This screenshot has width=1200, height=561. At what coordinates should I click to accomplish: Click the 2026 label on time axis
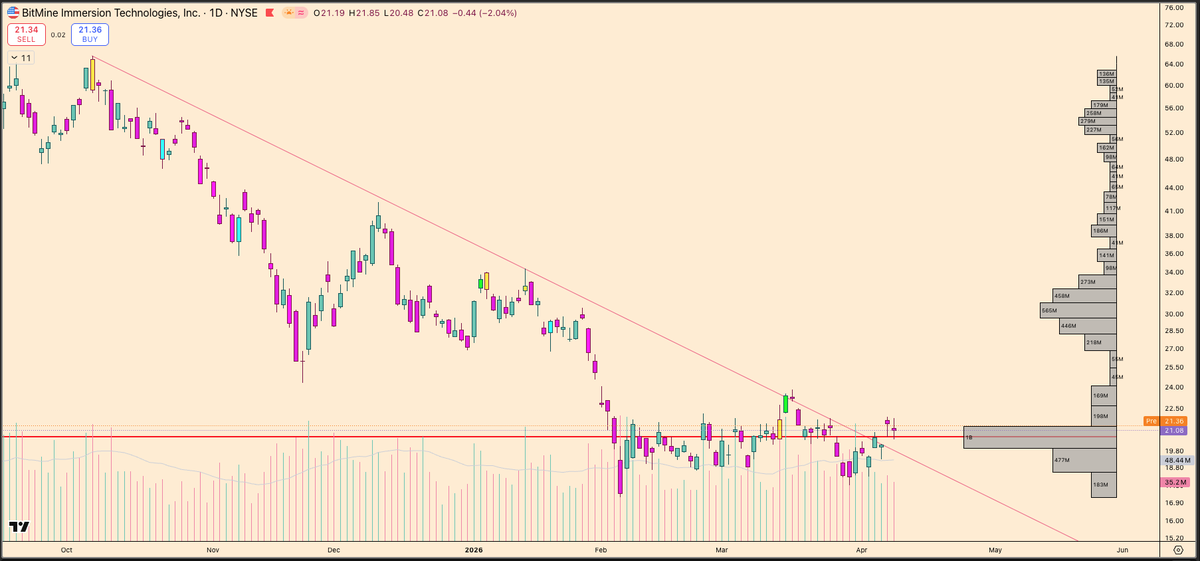point(475,549)
